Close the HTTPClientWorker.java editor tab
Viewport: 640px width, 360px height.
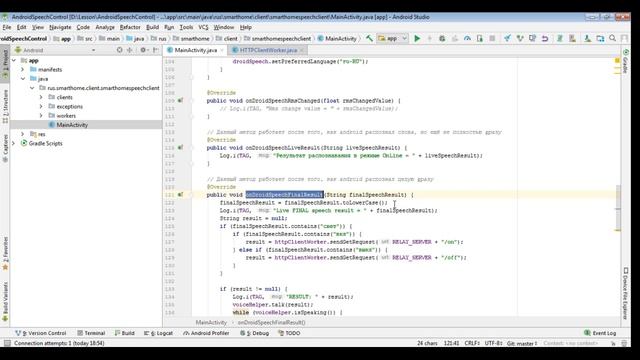click(302, 50)
